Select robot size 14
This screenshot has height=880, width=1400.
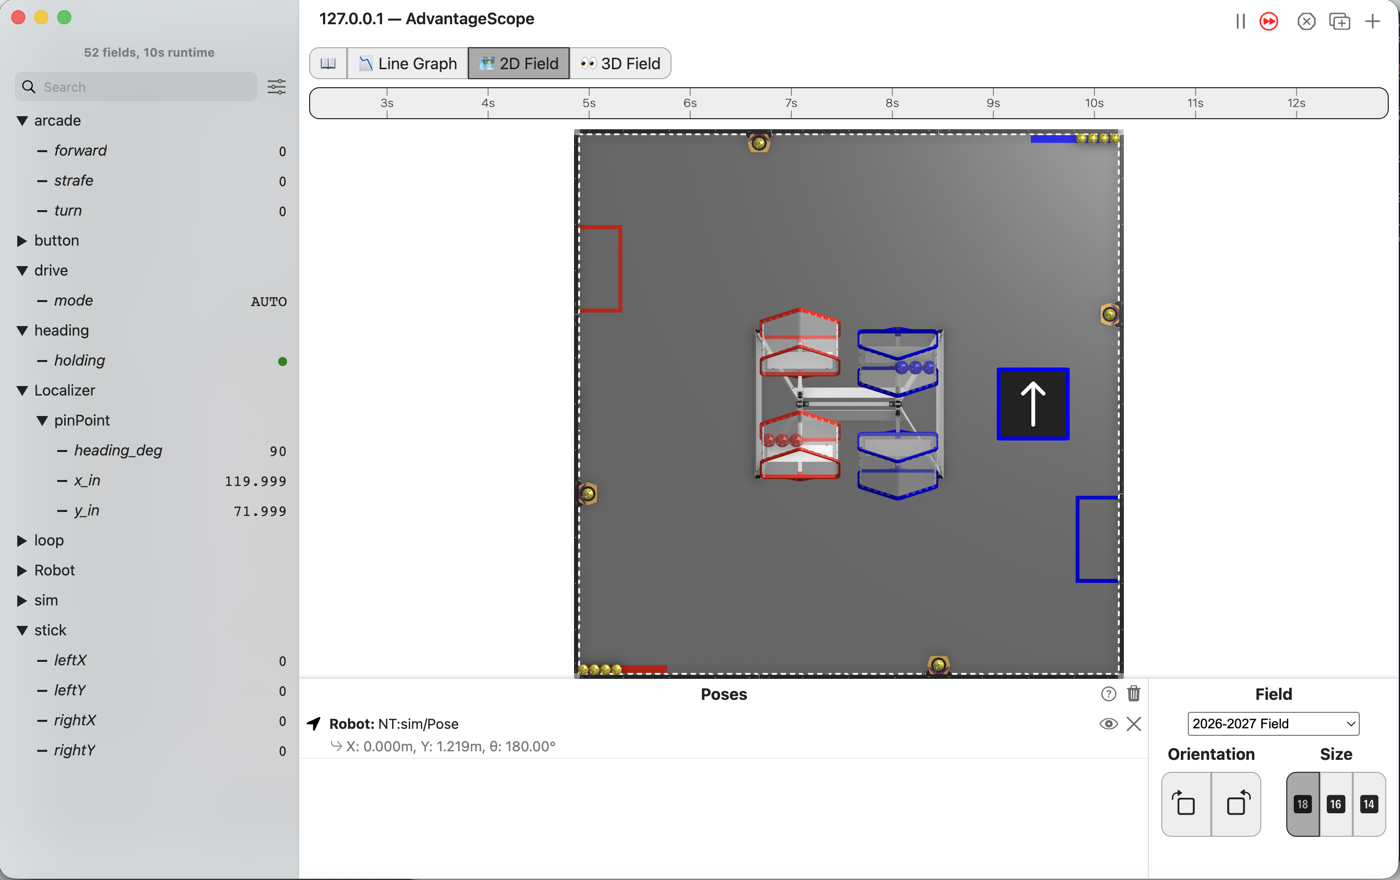[x=1369, y=804]
